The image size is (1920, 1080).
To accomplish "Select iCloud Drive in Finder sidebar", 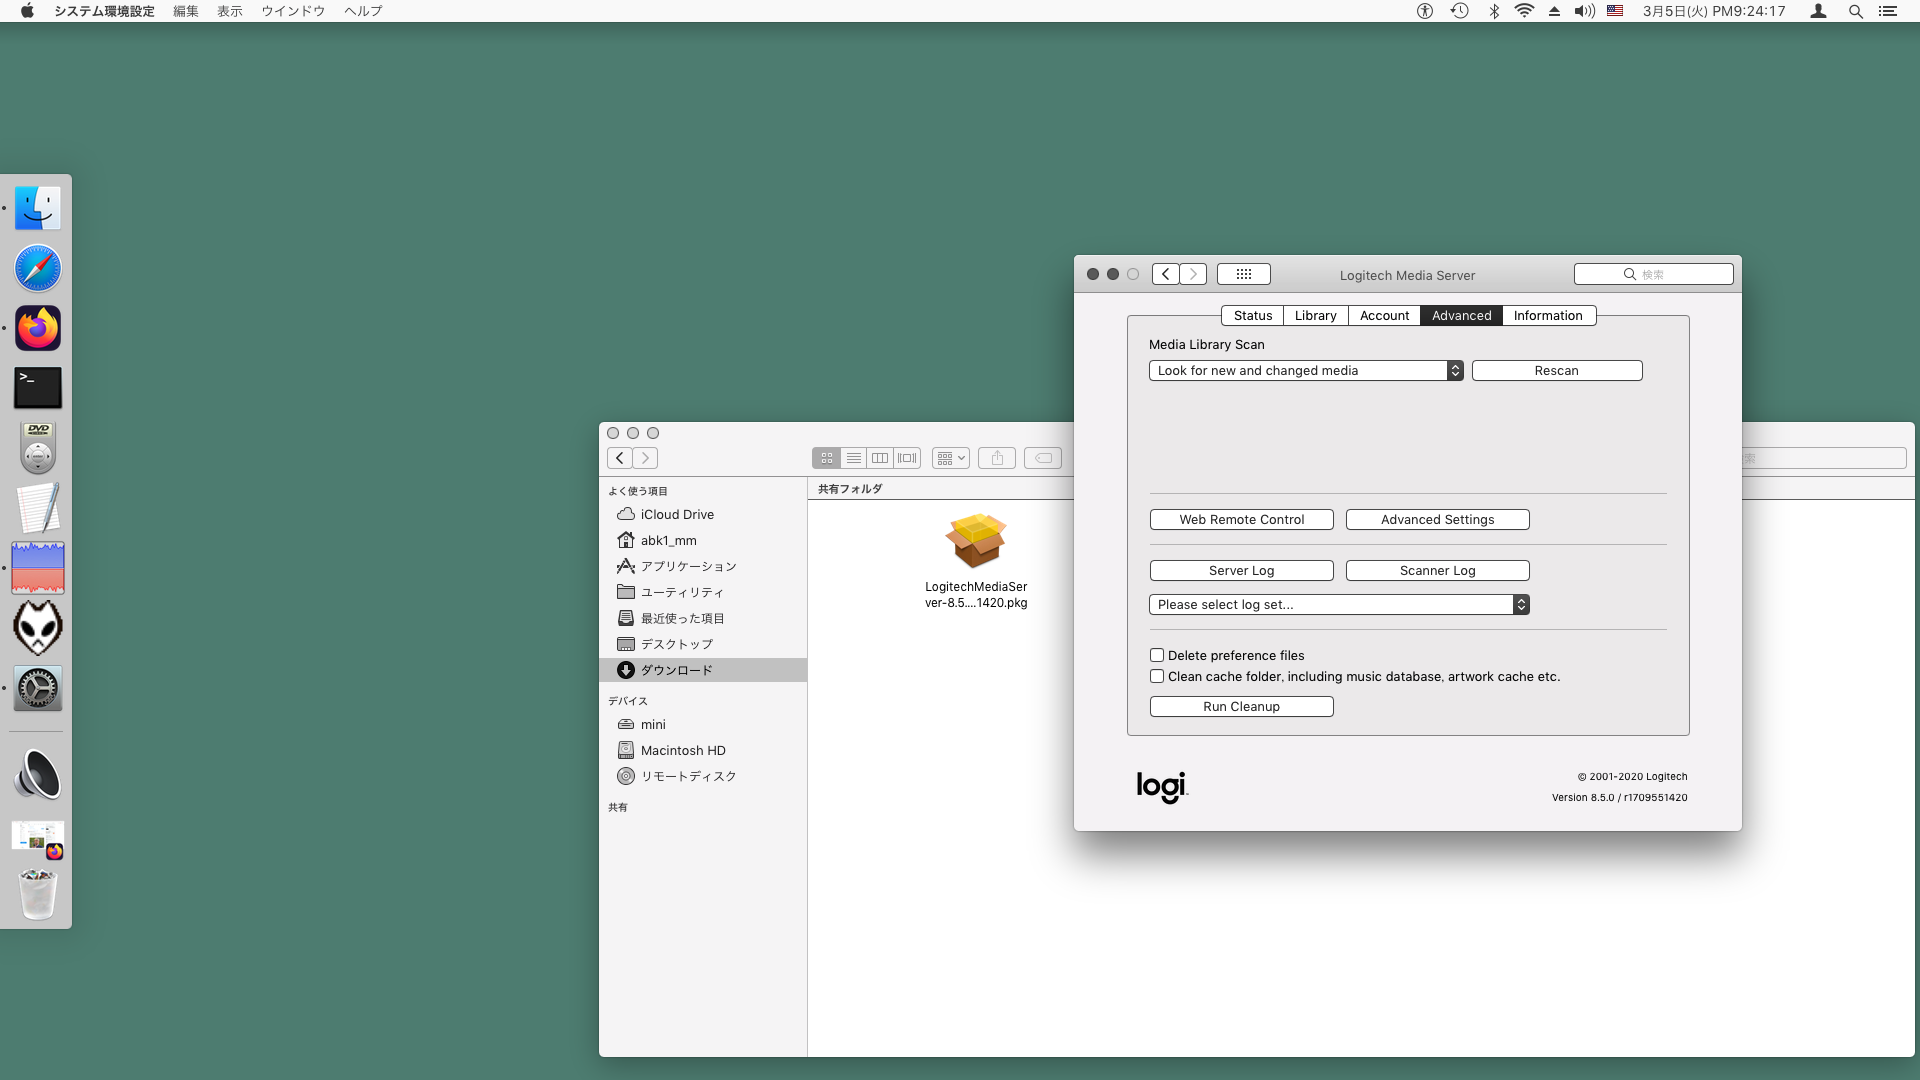I will (703, 514).
